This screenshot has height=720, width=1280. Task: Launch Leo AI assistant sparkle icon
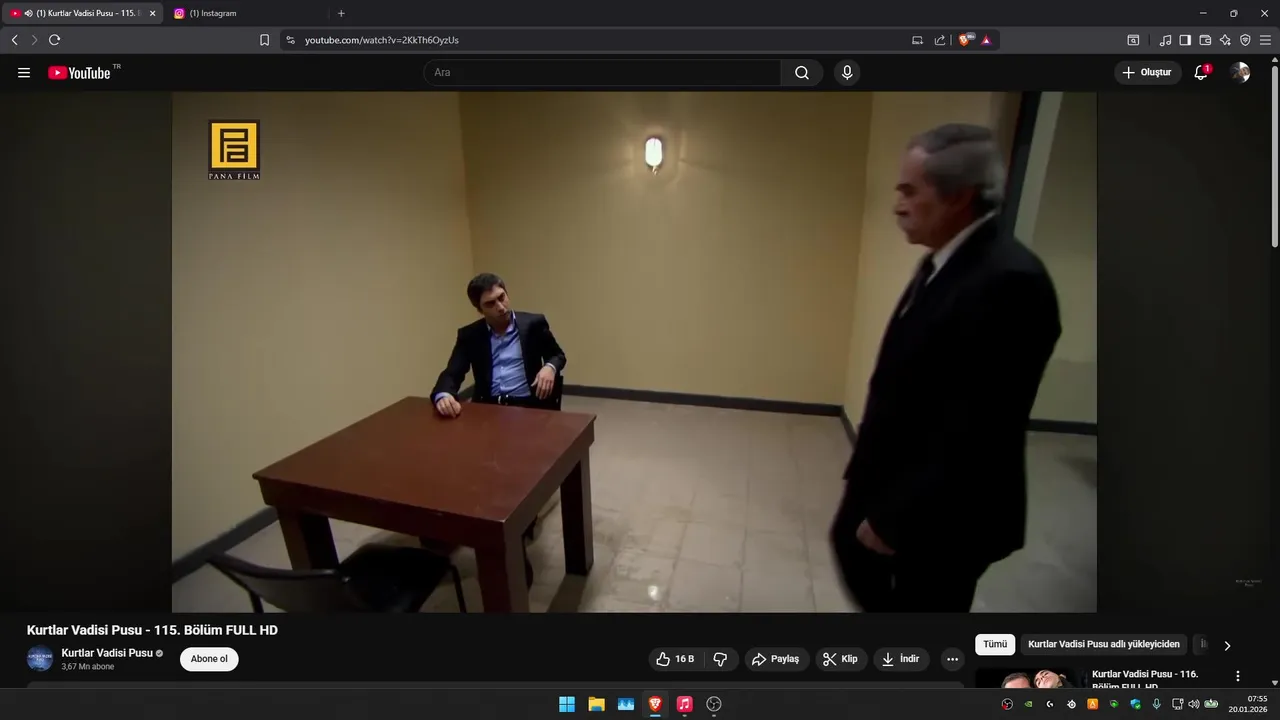point(1225,40)
